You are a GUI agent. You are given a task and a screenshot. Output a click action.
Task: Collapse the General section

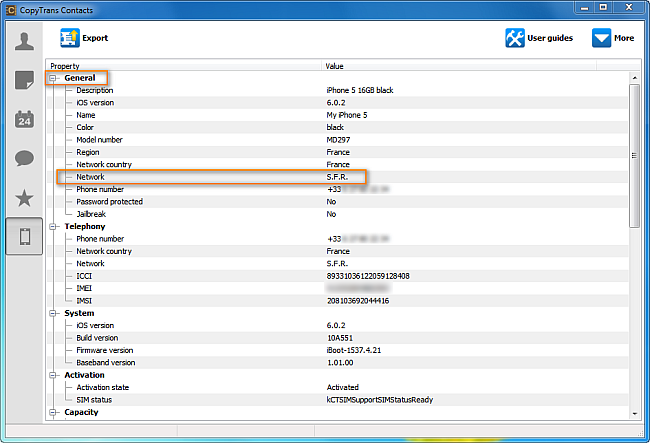[x=53, y=78]
